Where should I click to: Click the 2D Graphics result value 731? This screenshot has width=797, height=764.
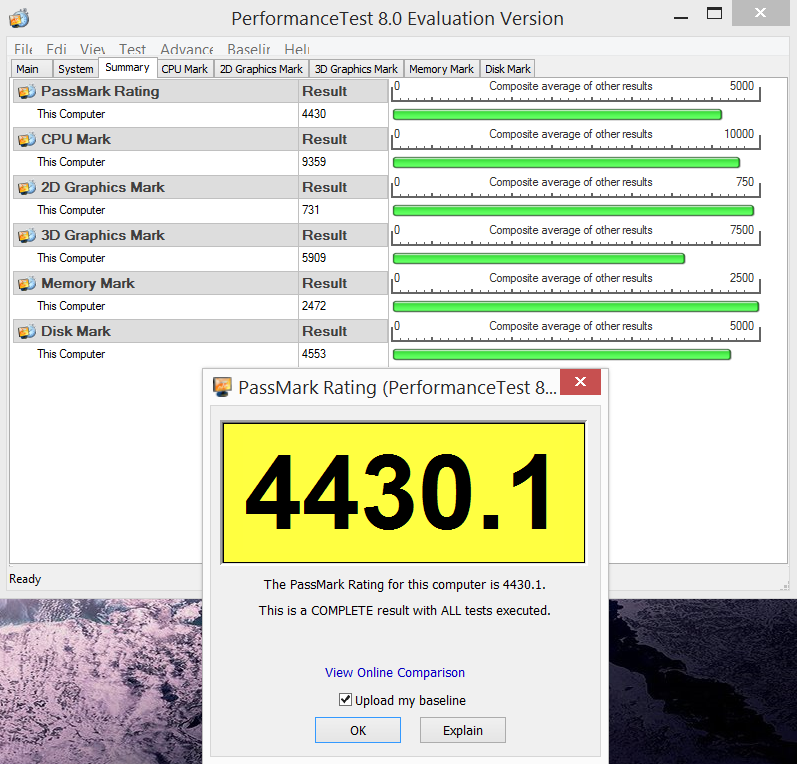311,209
